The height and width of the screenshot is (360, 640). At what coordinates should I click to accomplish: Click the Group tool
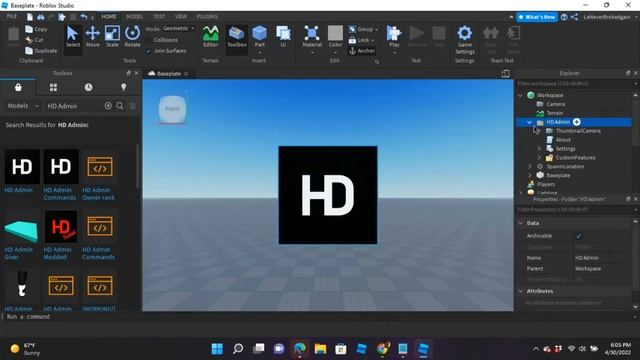362,29
